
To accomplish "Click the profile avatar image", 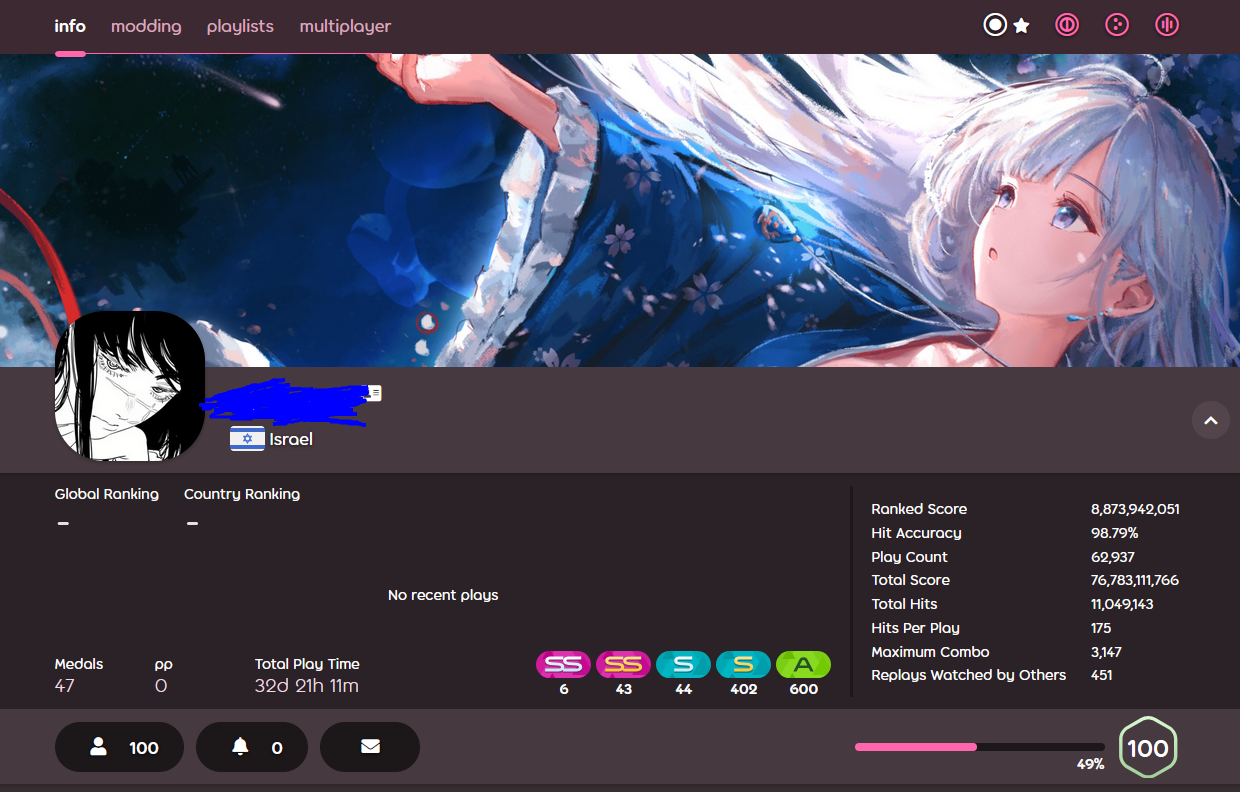I will tap(130, 386).
